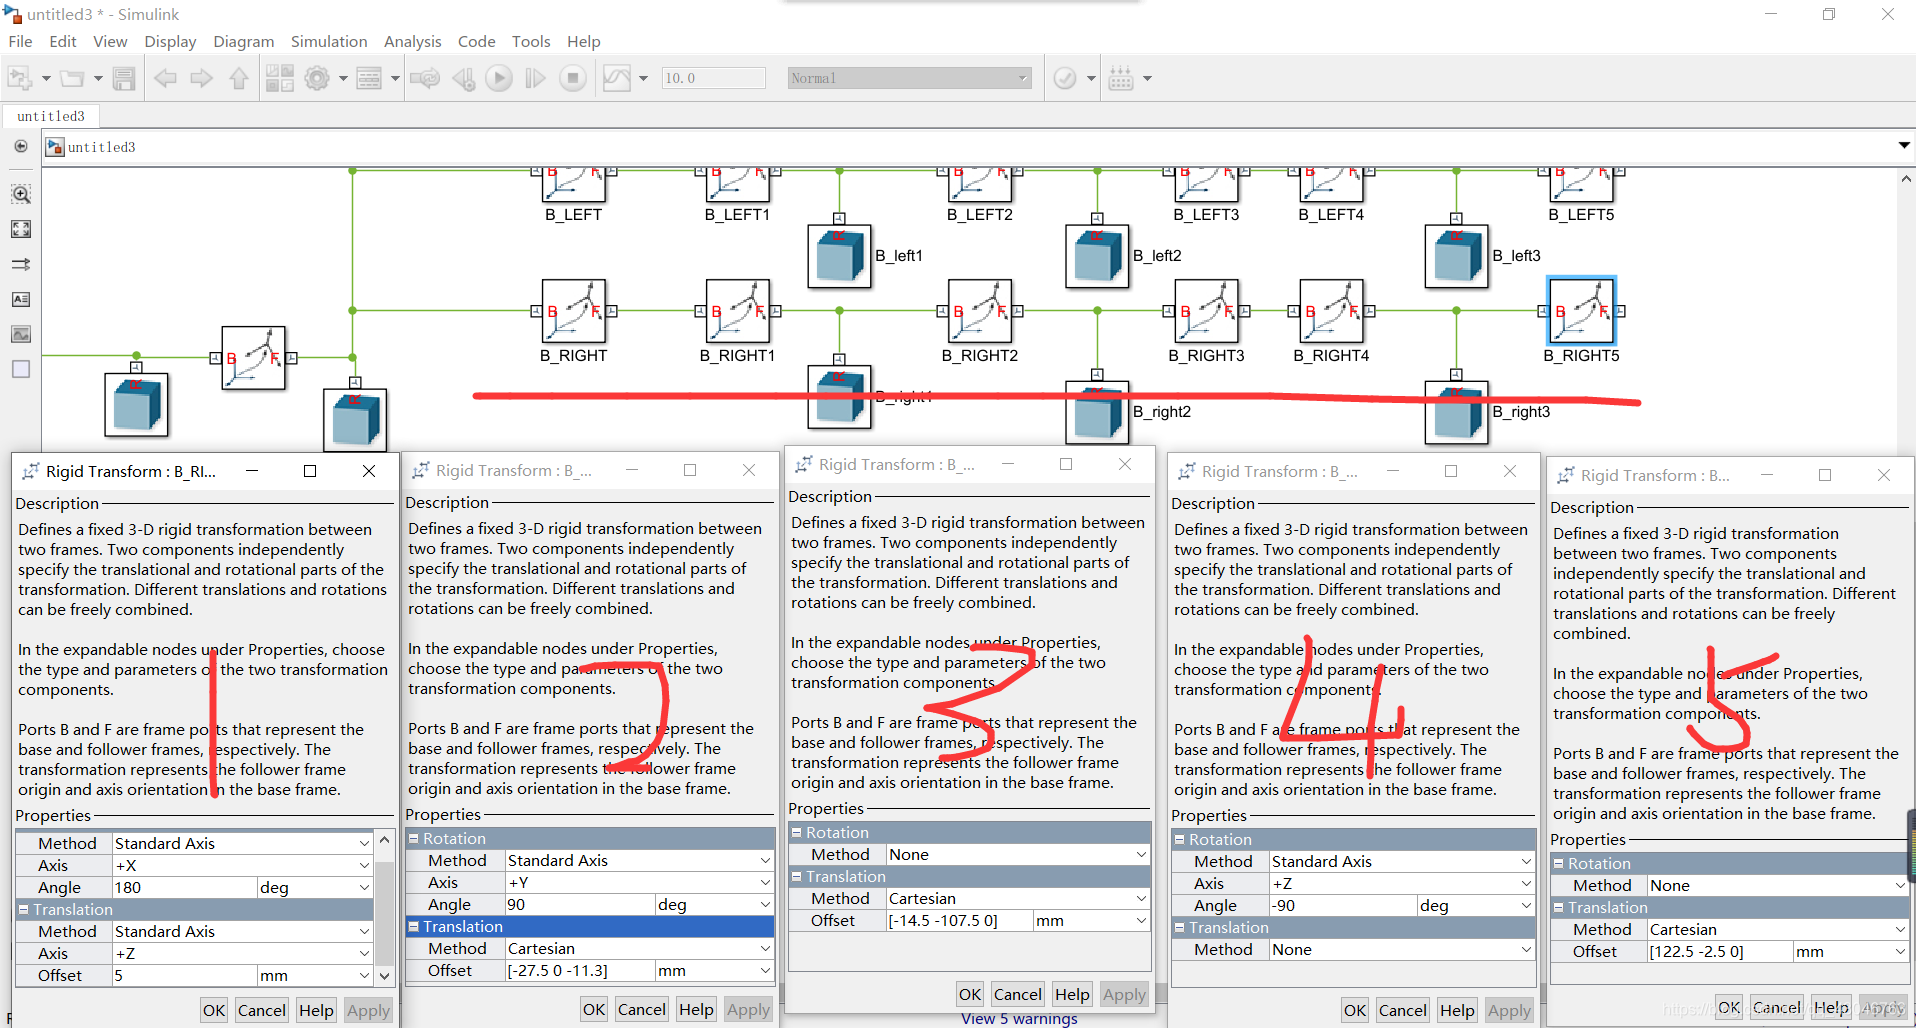
Task: Save the model with the floppy disk icon
Action: click(x=124, y=78)
